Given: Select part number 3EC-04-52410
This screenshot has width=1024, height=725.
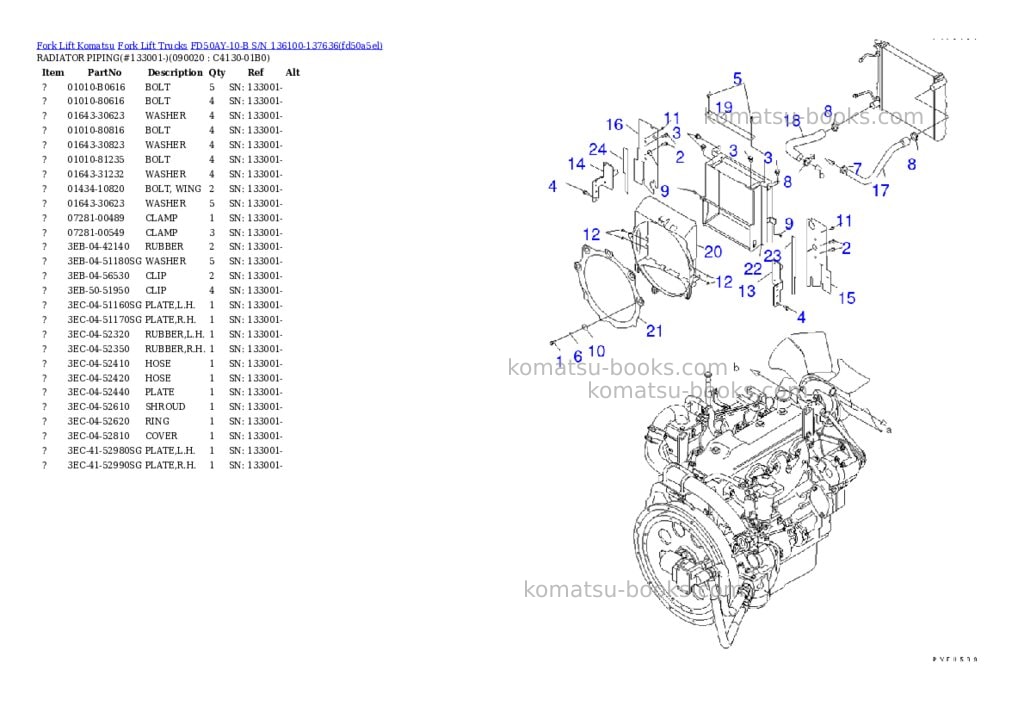Looking at the screenshot, I should 99,364.
